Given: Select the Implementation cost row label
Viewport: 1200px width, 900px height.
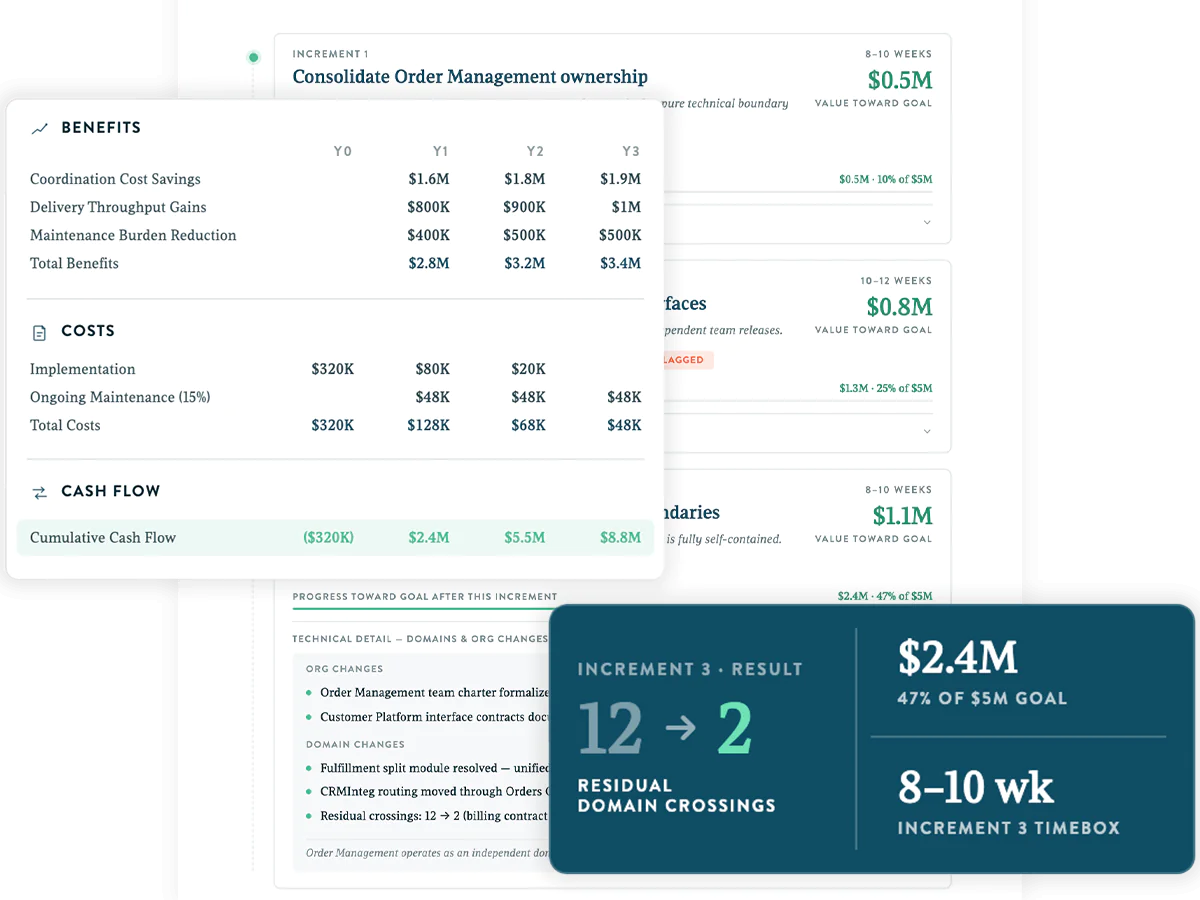Looking at the screenshot, I should point(83,369).
